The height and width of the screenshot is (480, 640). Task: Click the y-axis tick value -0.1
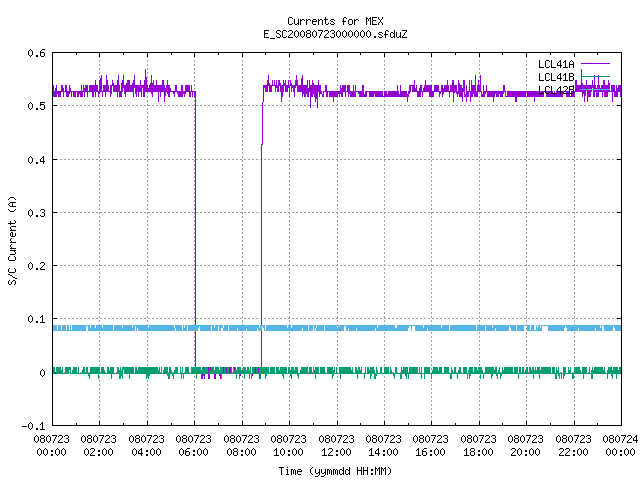33,426
